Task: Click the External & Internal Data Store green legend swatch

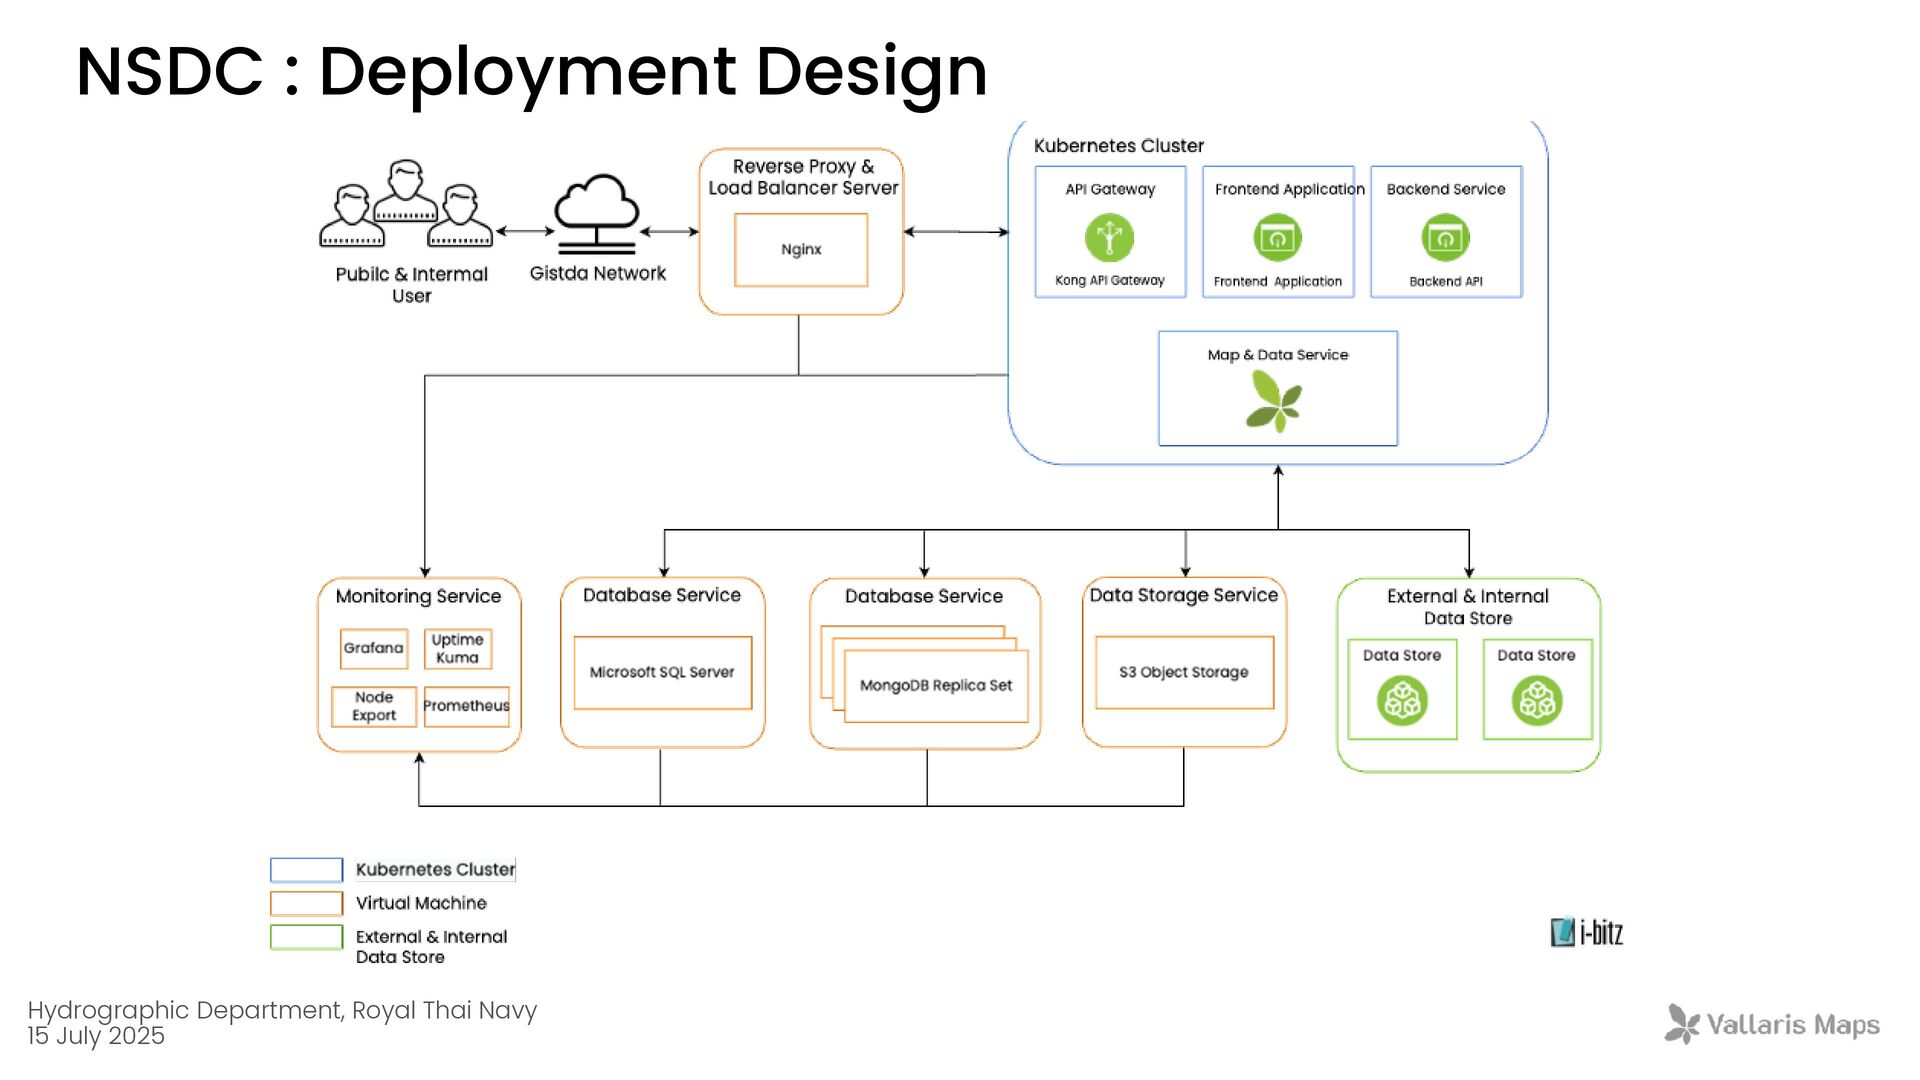Action: (306, 937)
